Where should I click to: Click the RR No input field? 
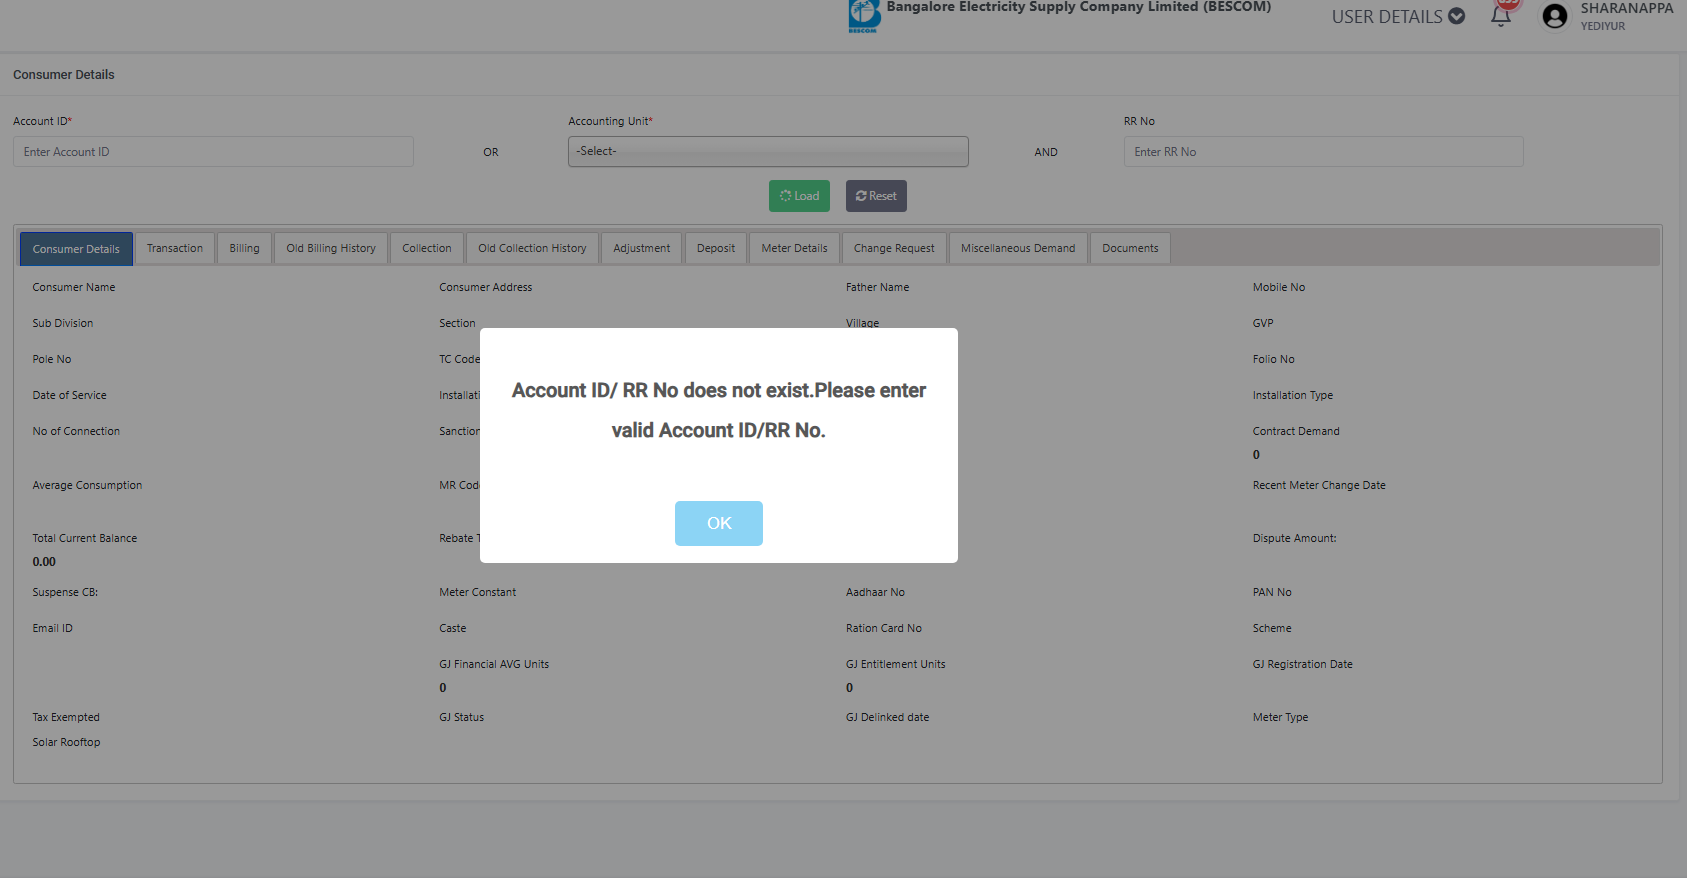pos(1323,152)
